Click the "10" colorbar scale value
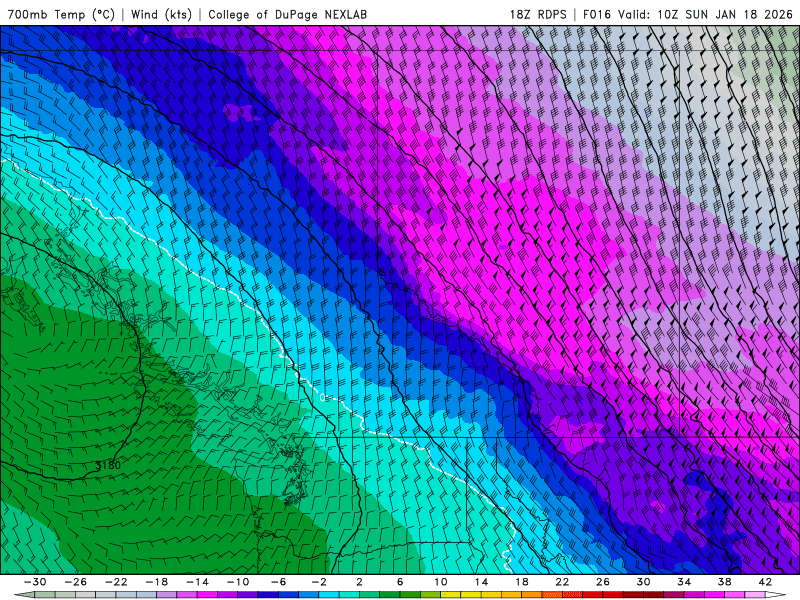The image size is (800, 600). coord(440,582)
